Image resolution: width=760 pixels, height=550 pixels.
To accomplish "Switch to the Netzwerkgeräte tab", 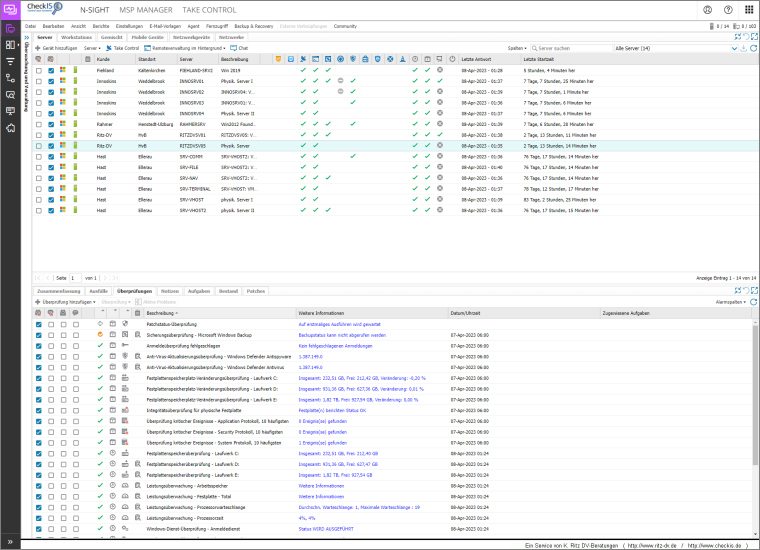I will [x=191, y=37].
